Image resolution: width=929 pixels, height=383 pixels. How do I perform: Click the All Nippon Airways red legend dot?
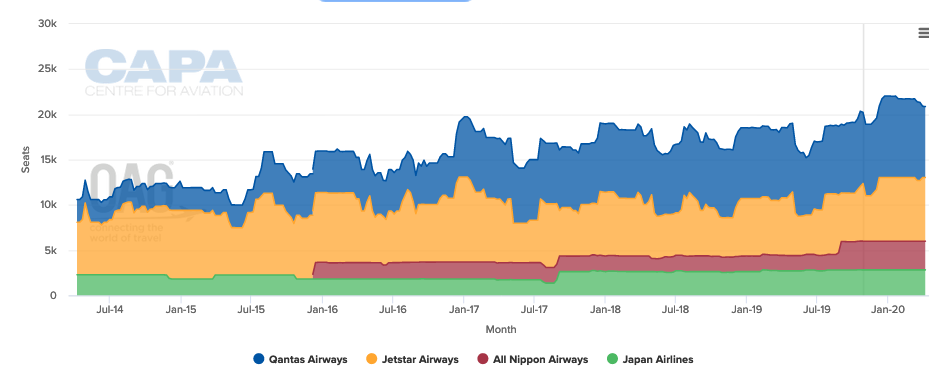[482, 359]
